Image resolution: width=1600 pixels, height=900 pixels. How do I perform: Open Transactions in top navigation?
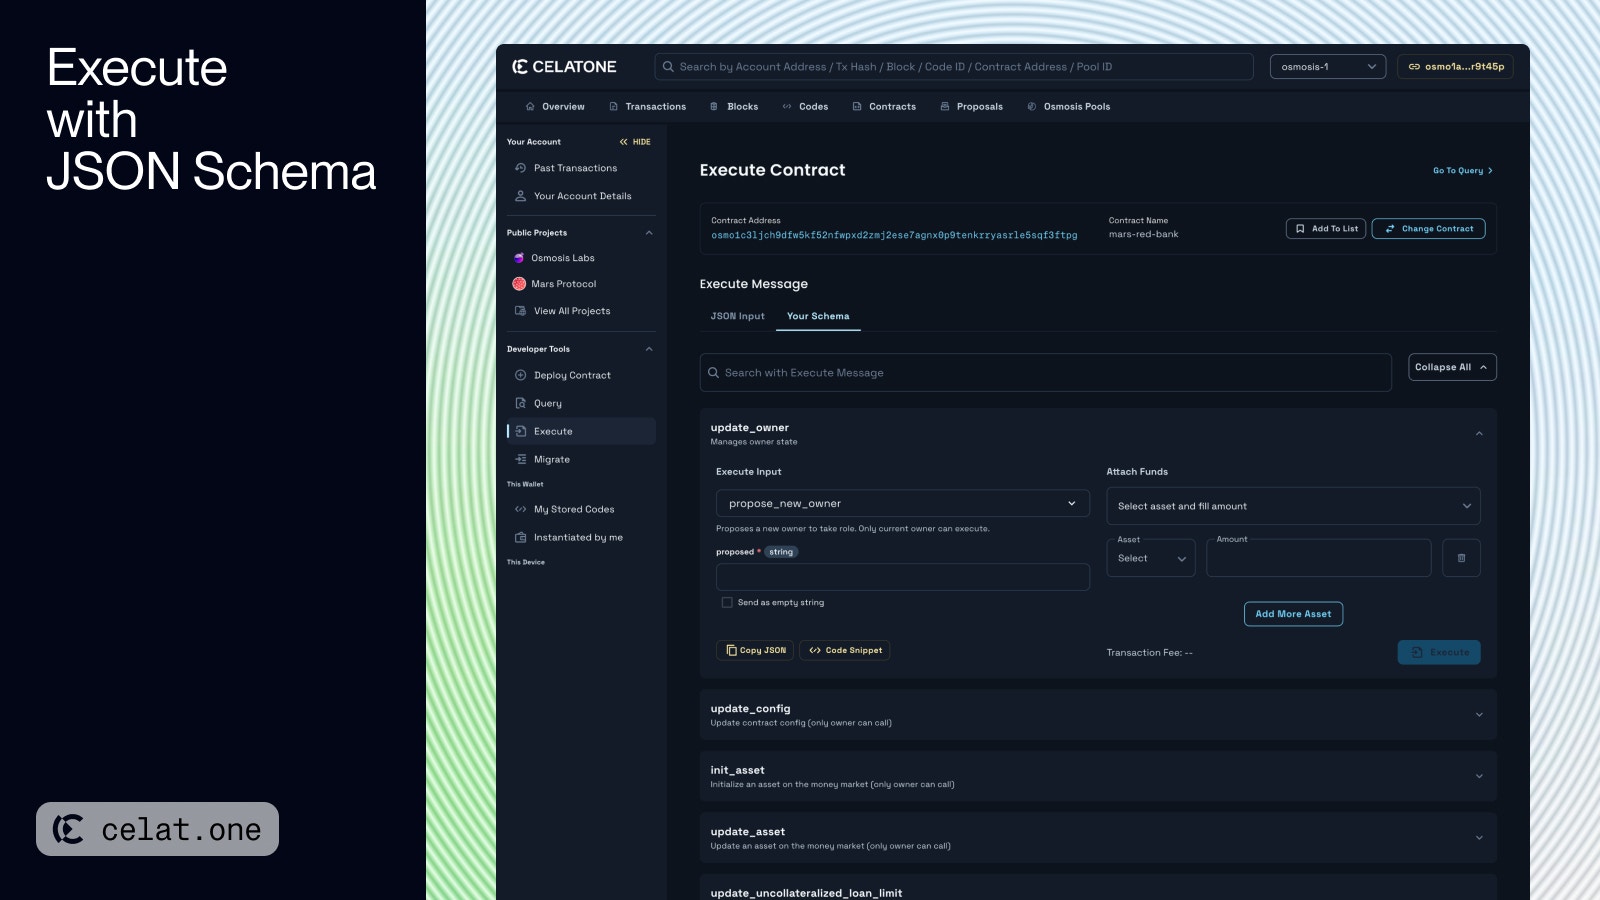click(648, 107)
